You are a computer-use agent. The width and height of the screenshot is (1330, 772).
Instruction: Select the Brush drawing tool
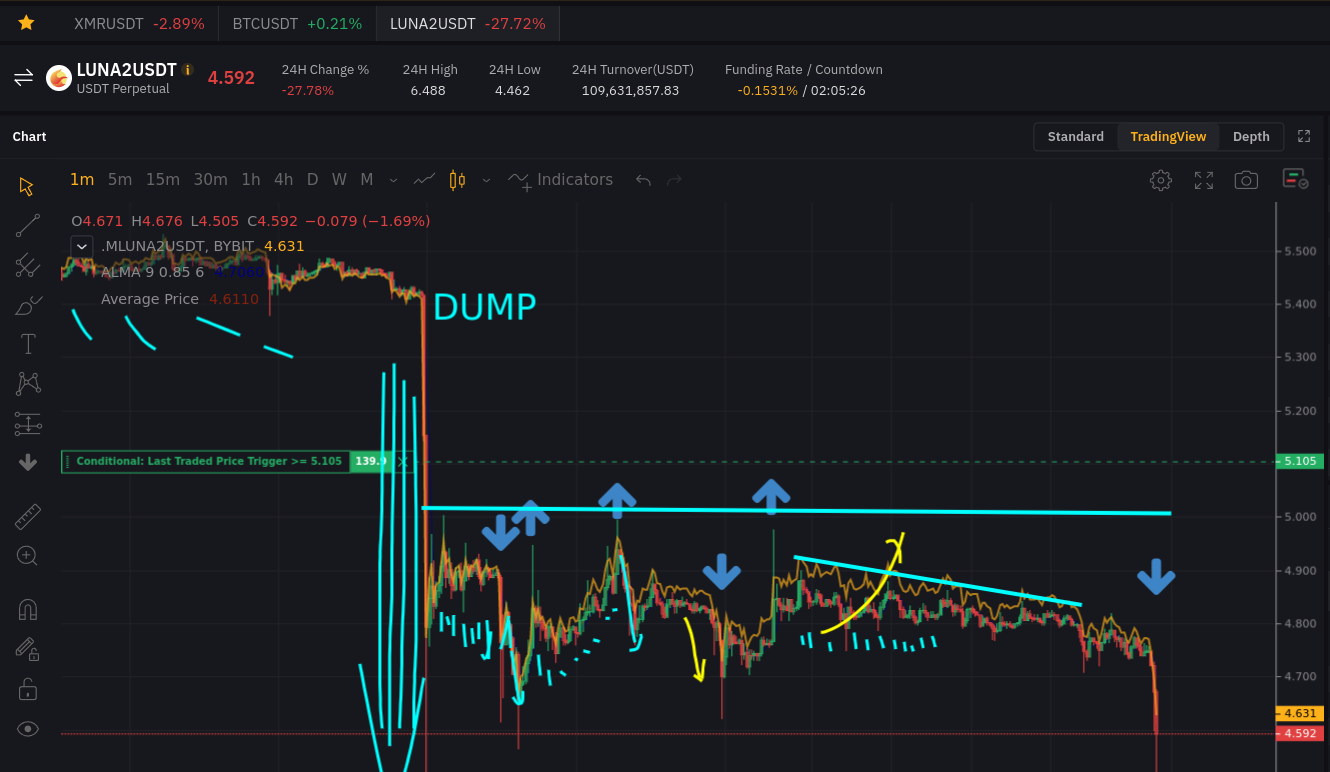(28, 306)
